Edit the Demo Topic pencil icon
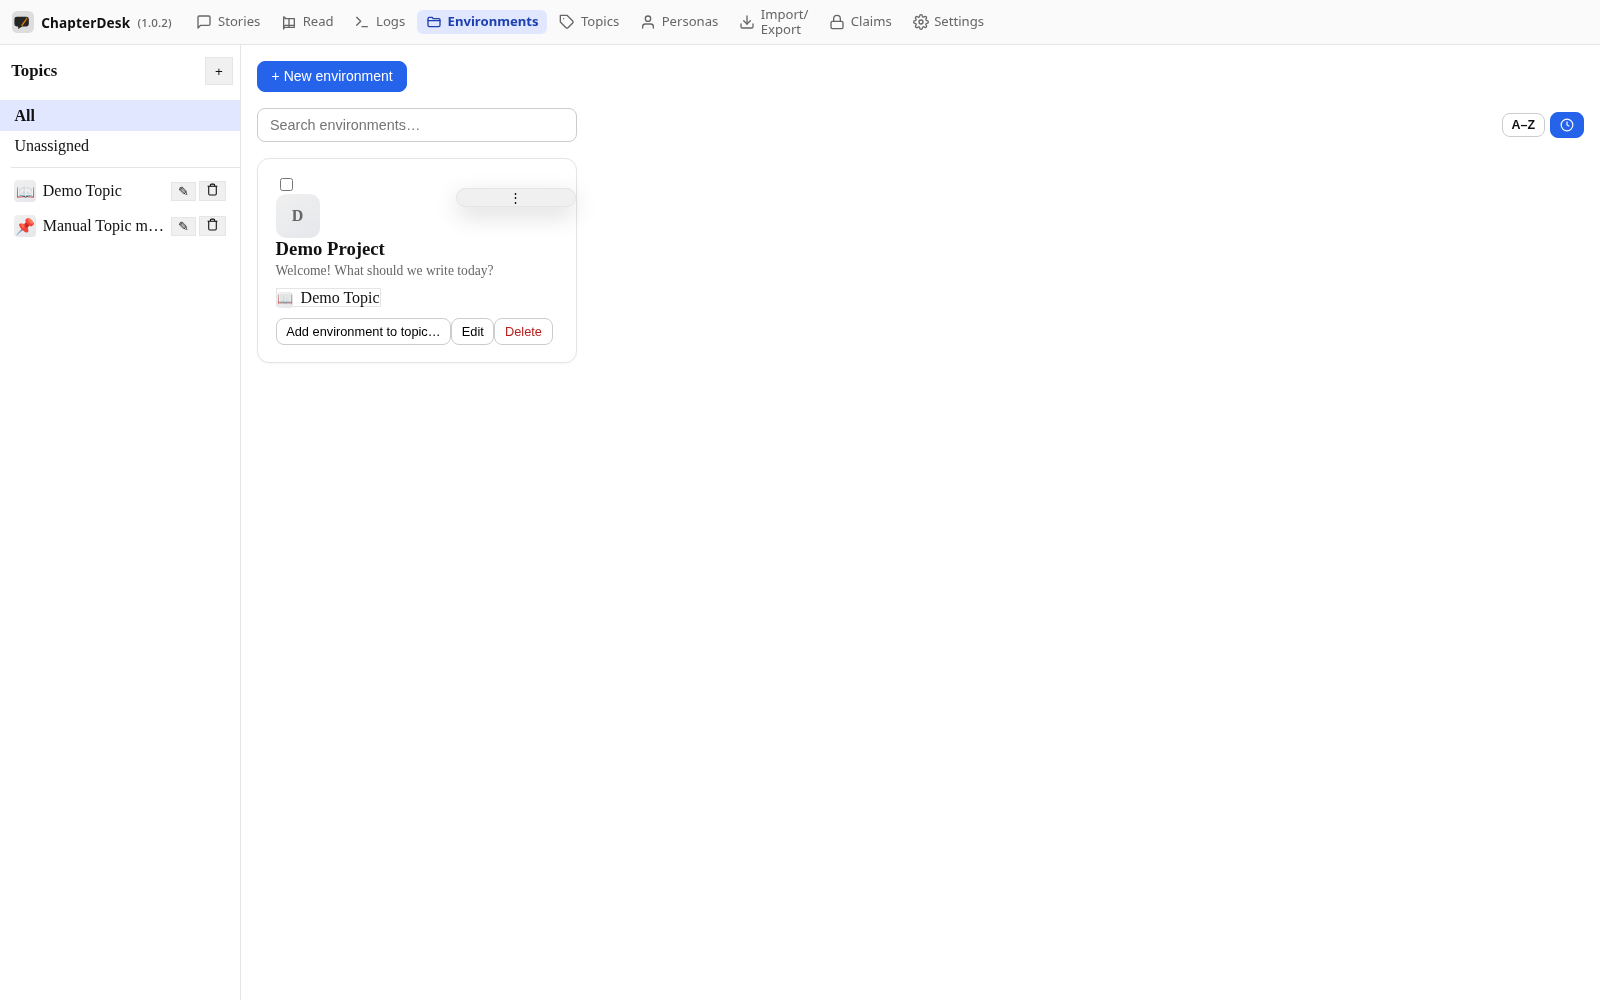1600x1000 pixels. coord(183,191)
